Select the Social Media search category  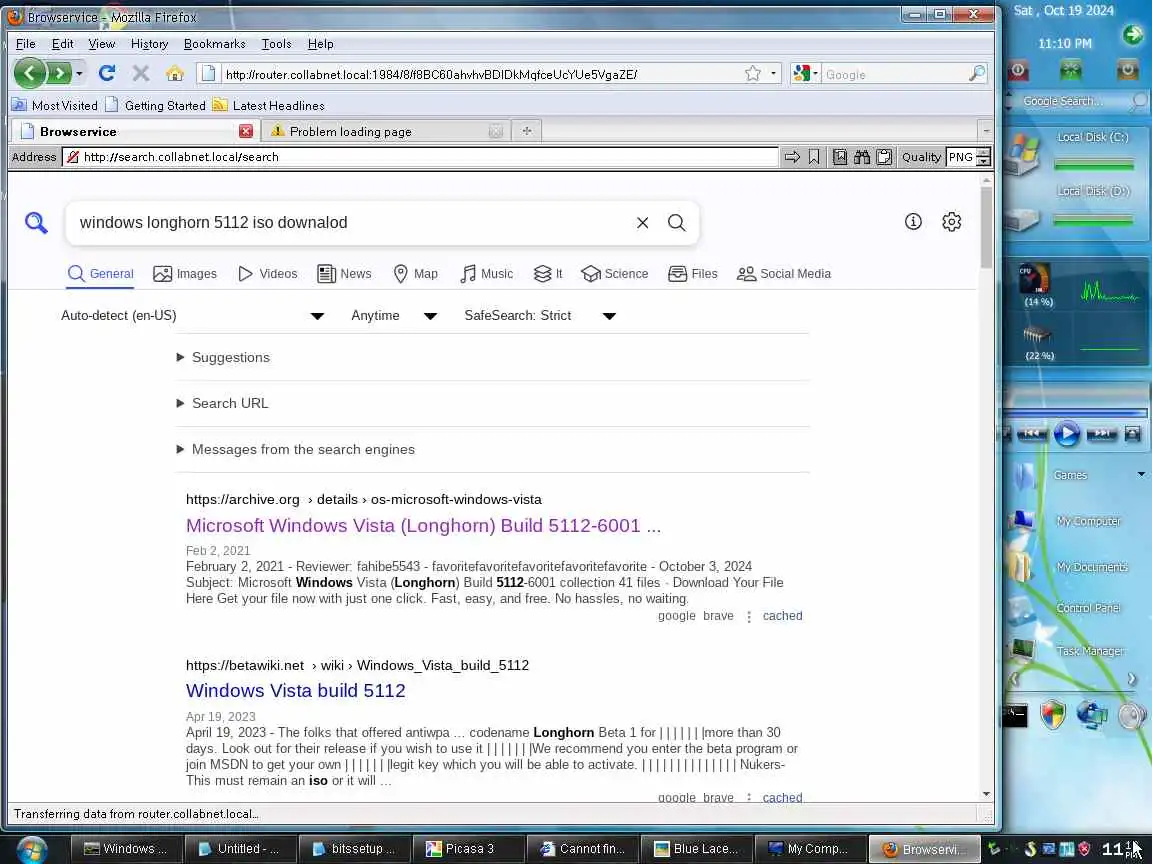pos(783,274)
